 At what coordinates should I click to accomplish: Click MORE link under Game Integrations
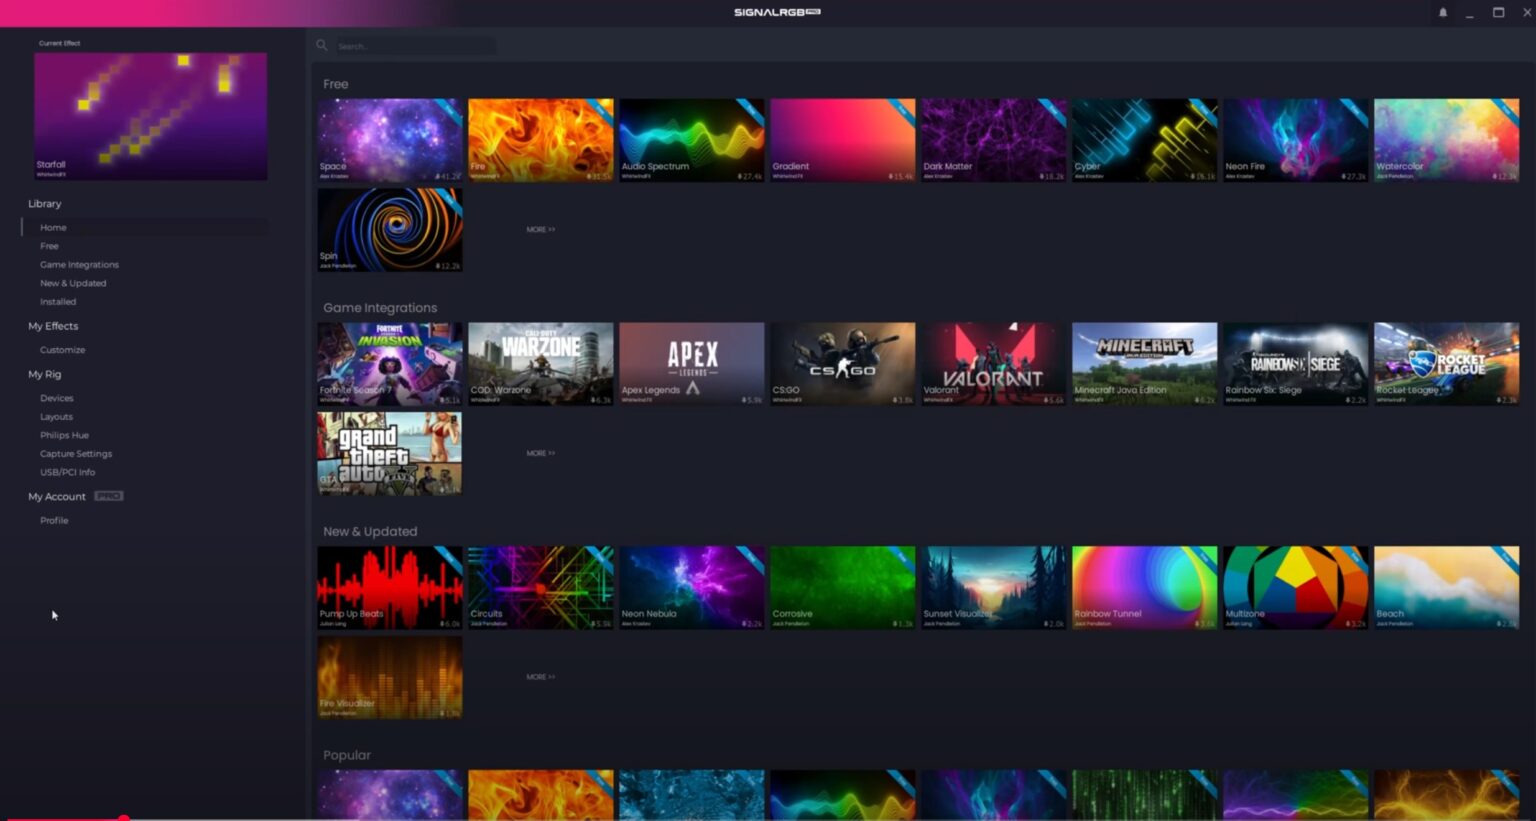pos(540,452)
